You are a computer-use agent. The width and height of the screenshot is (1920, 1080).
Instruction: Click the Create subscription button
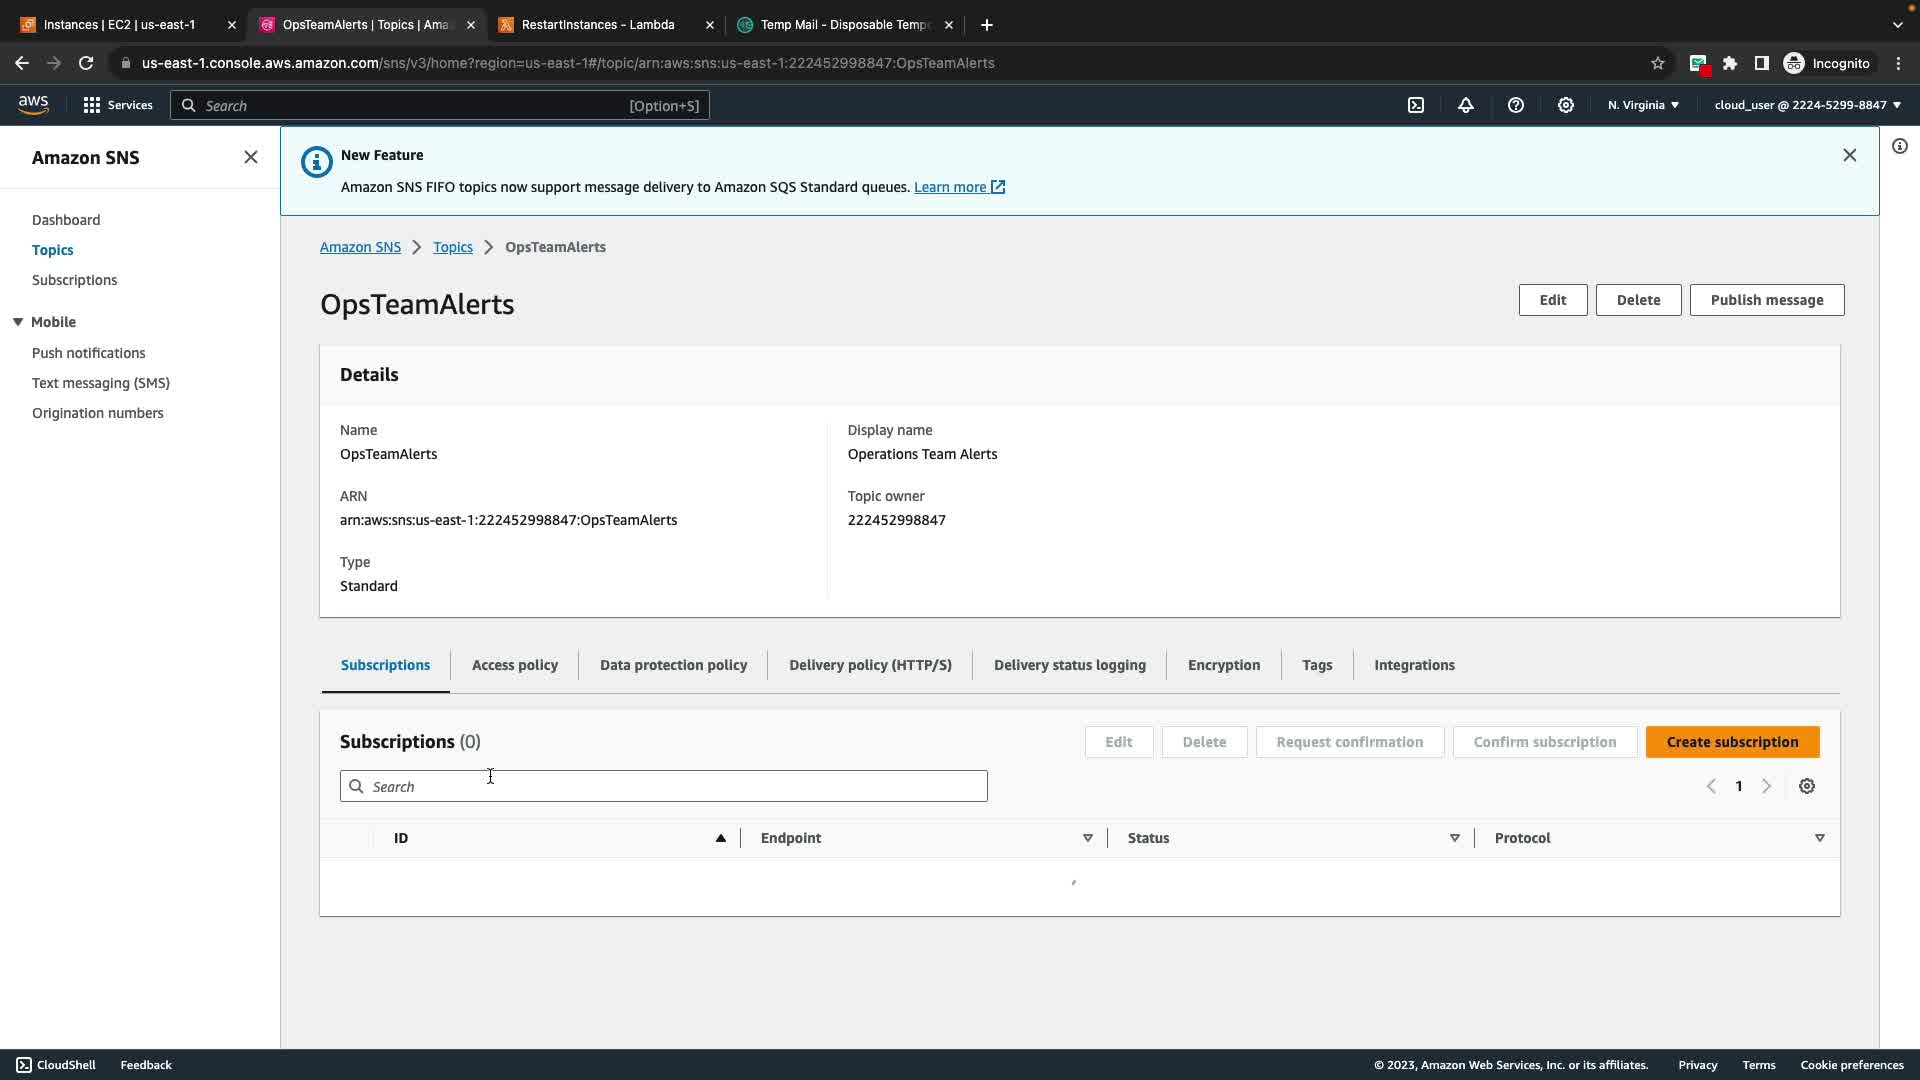[1732, 742]
